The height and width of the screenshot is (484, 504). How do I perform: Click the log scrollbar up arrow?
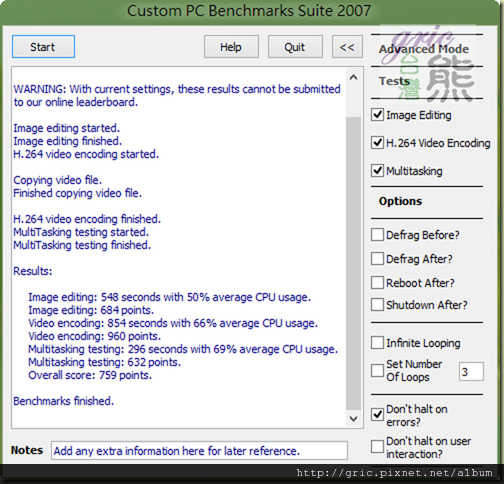(x=354, y=78)
